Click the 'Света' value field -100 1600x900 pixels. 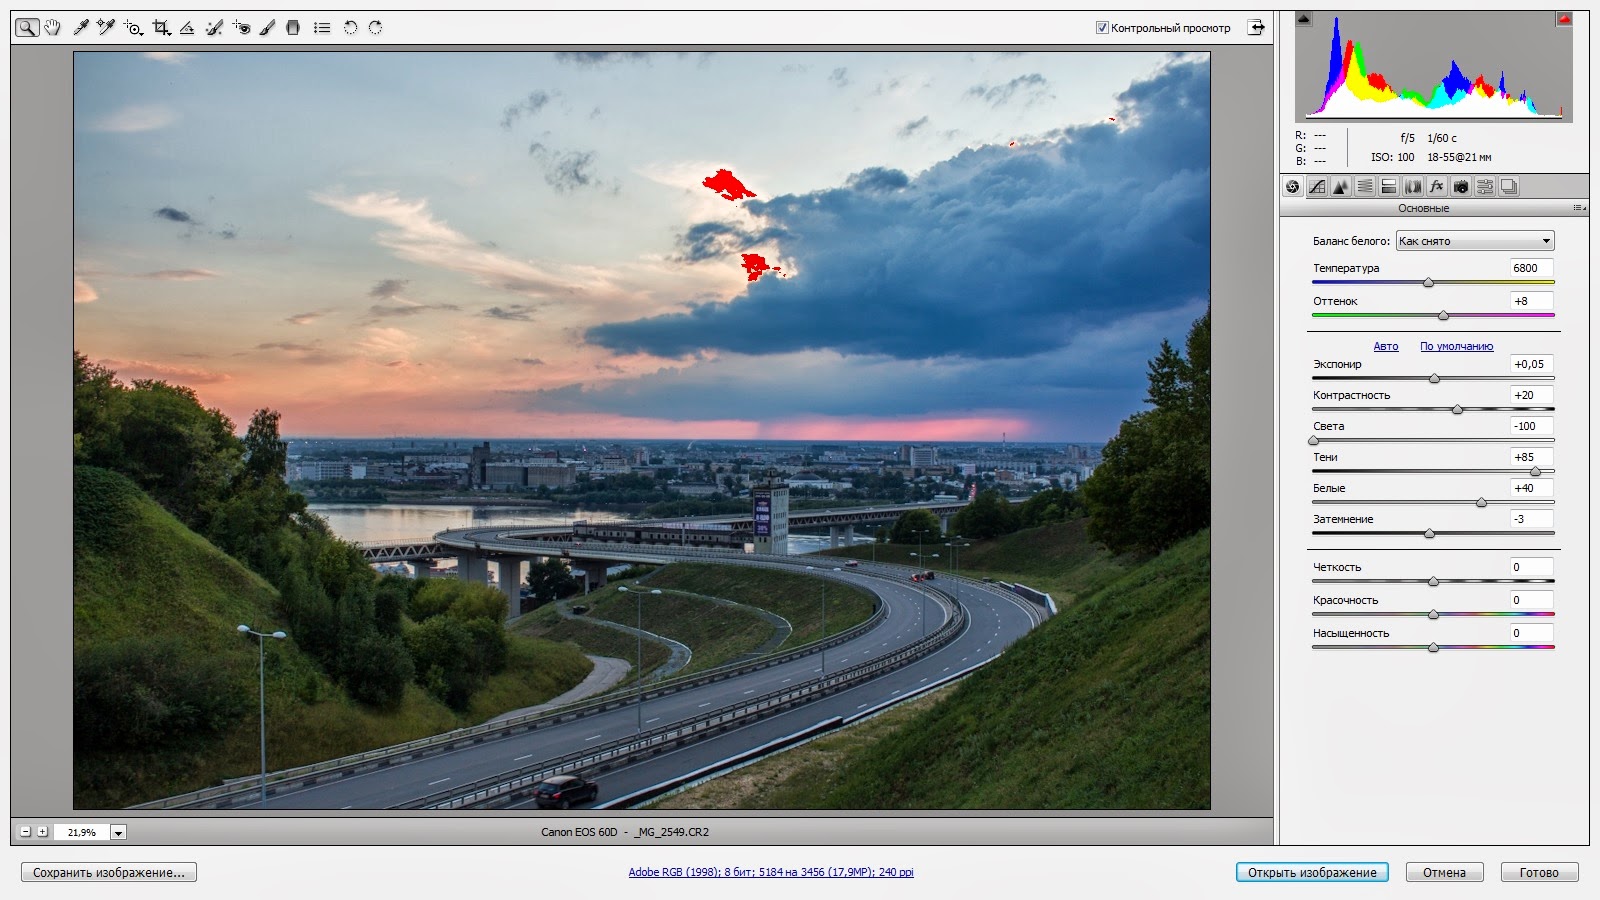[x=1531, y=426]
